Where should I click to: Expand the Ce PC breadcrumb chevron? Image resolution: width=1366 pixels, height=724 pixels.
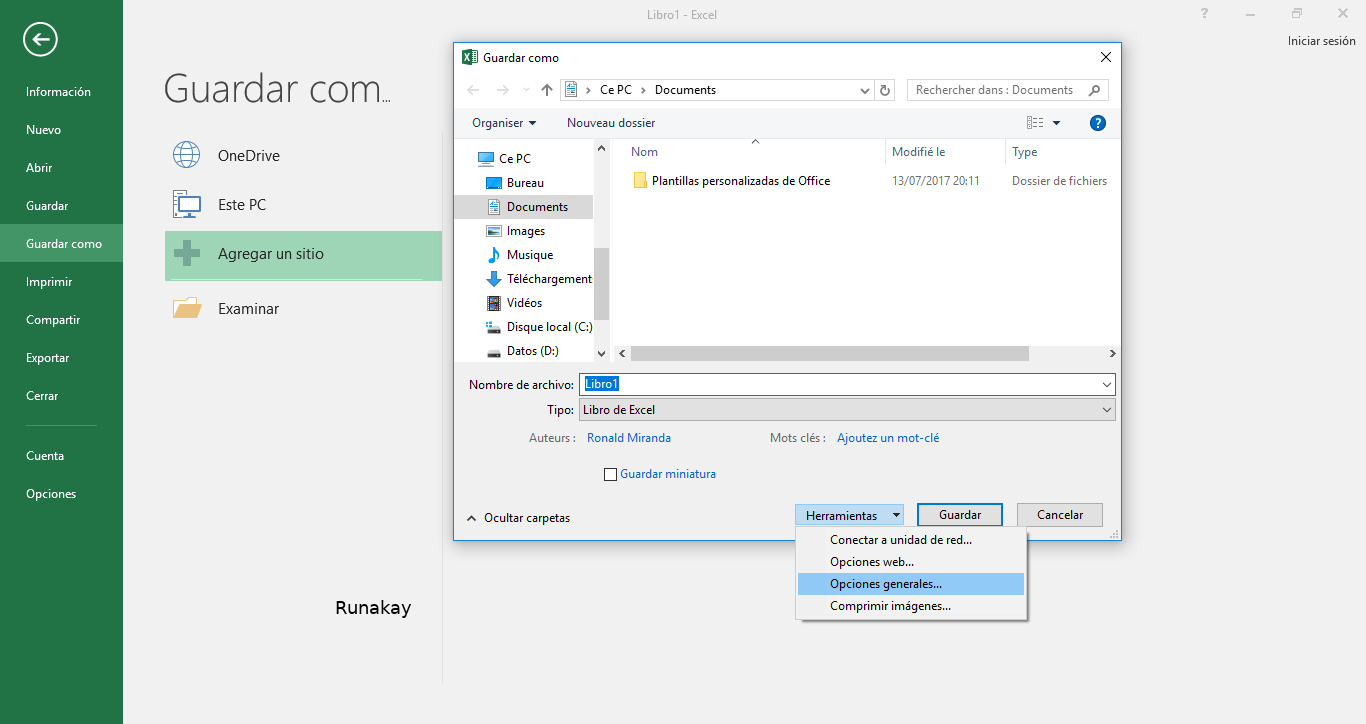643,90
